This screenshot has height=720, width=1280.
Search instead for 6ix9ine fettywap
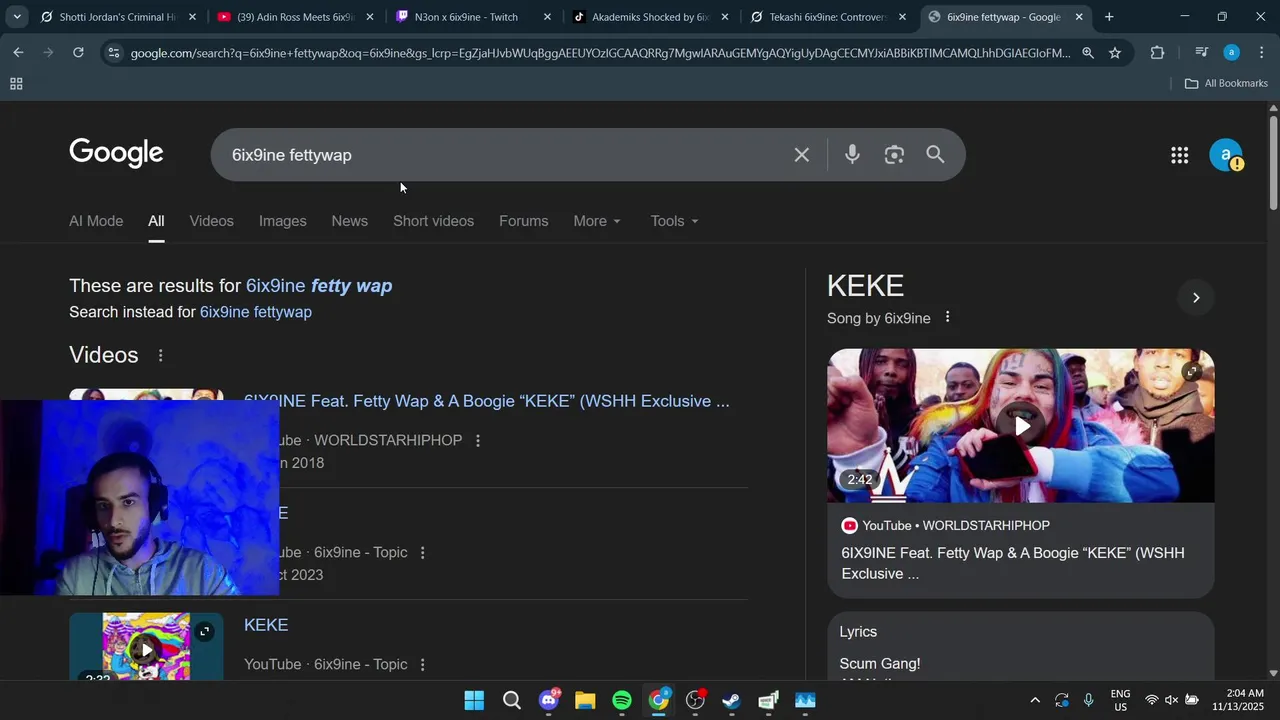[x=256, y=312]
